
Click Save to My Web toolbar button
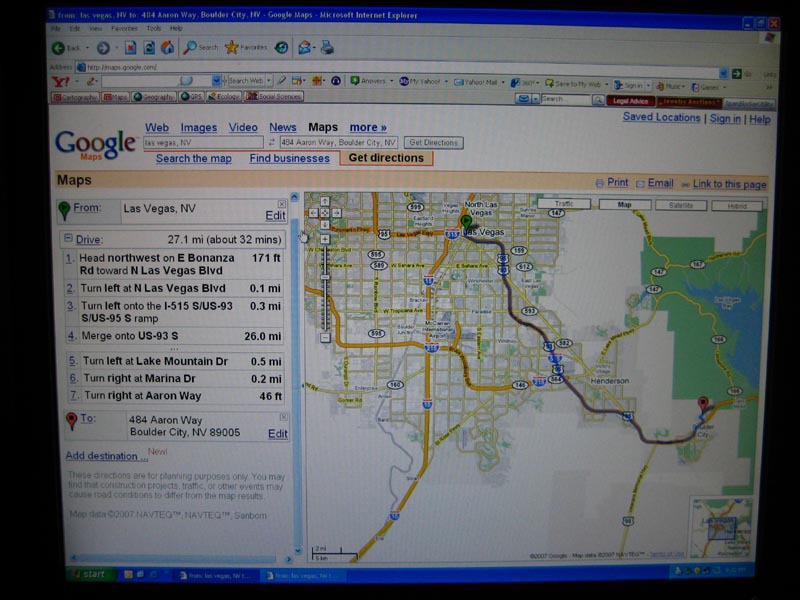[x=573, y=84]
